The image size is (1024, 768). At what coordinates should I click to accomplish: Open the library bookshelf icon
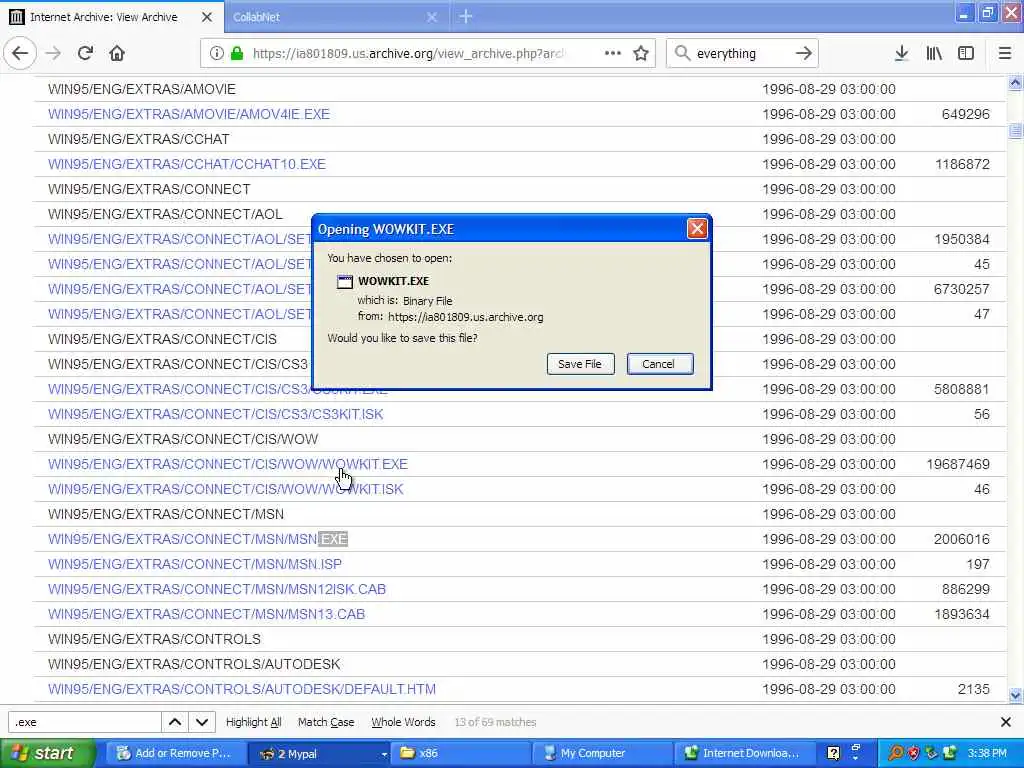click(x=934, y=54)
